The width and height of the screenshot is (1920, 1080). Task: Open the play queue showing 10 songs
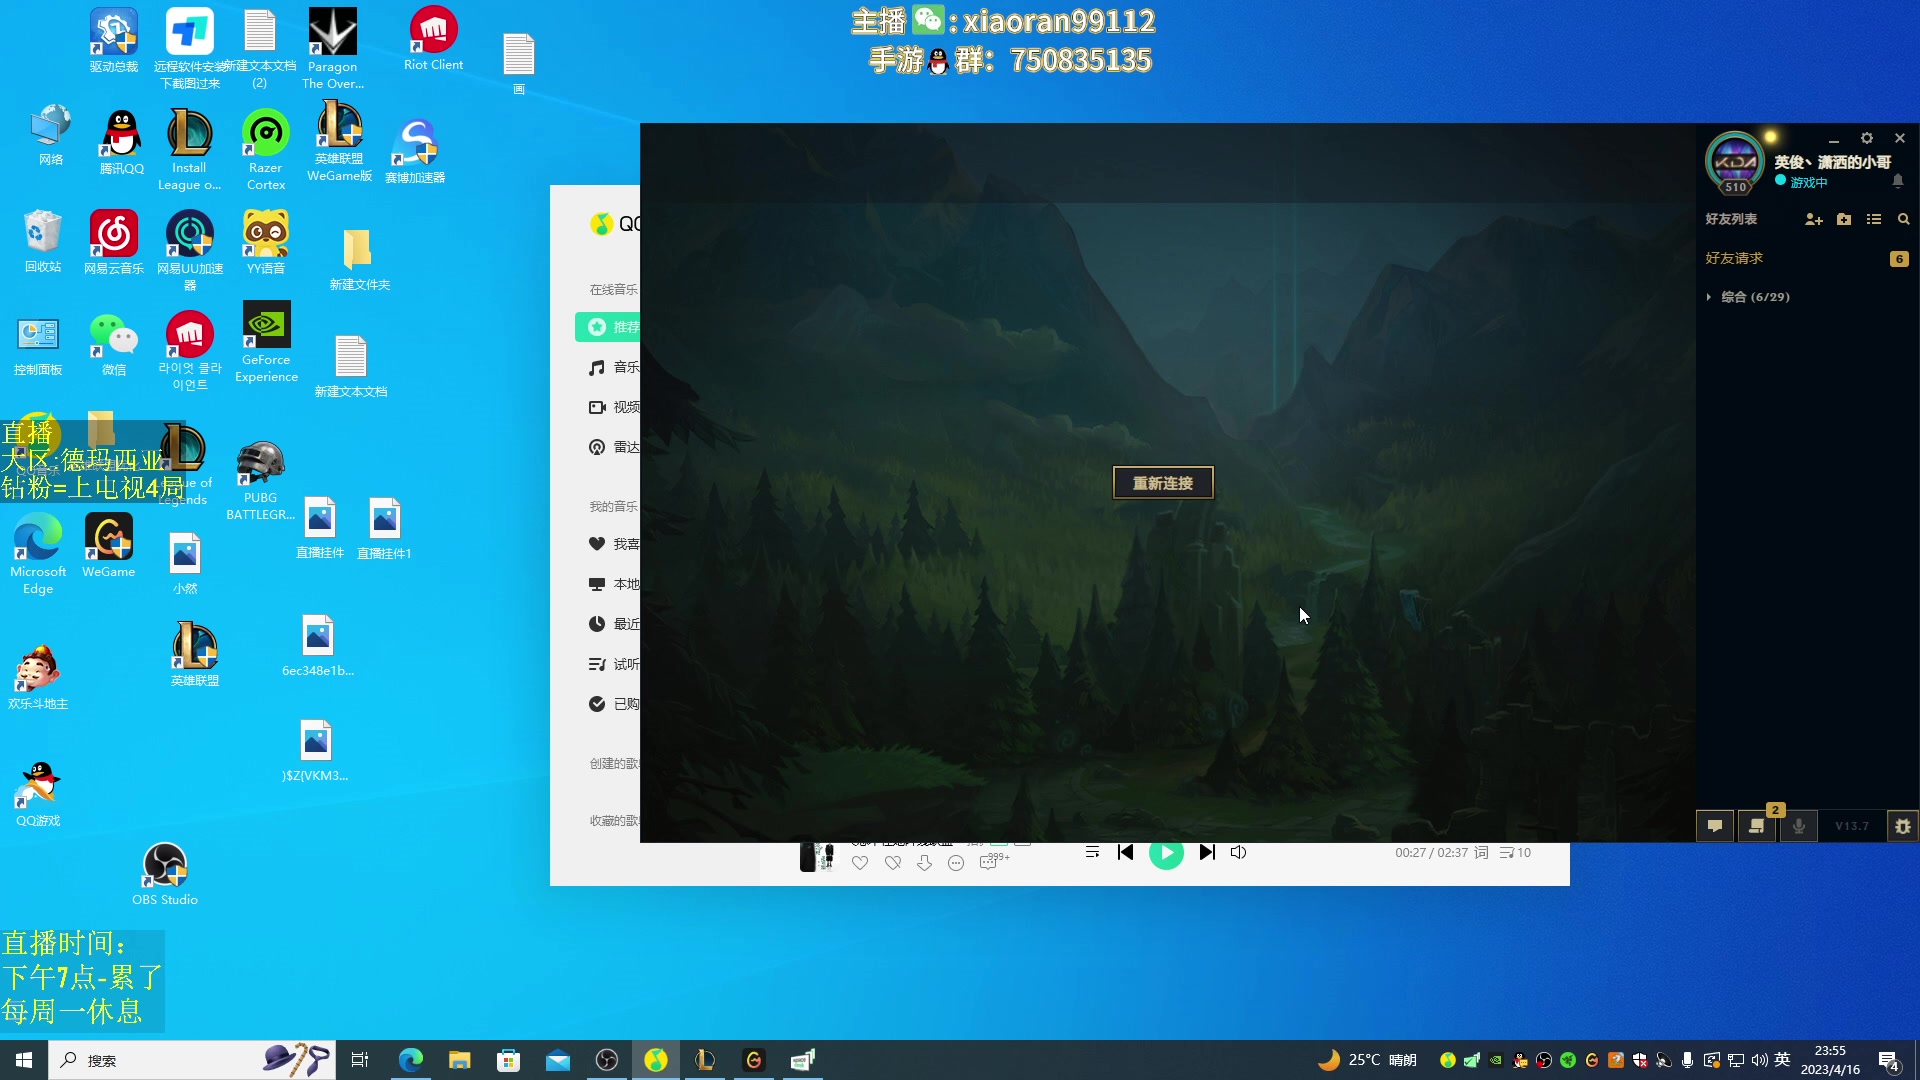coord(1515,853)
